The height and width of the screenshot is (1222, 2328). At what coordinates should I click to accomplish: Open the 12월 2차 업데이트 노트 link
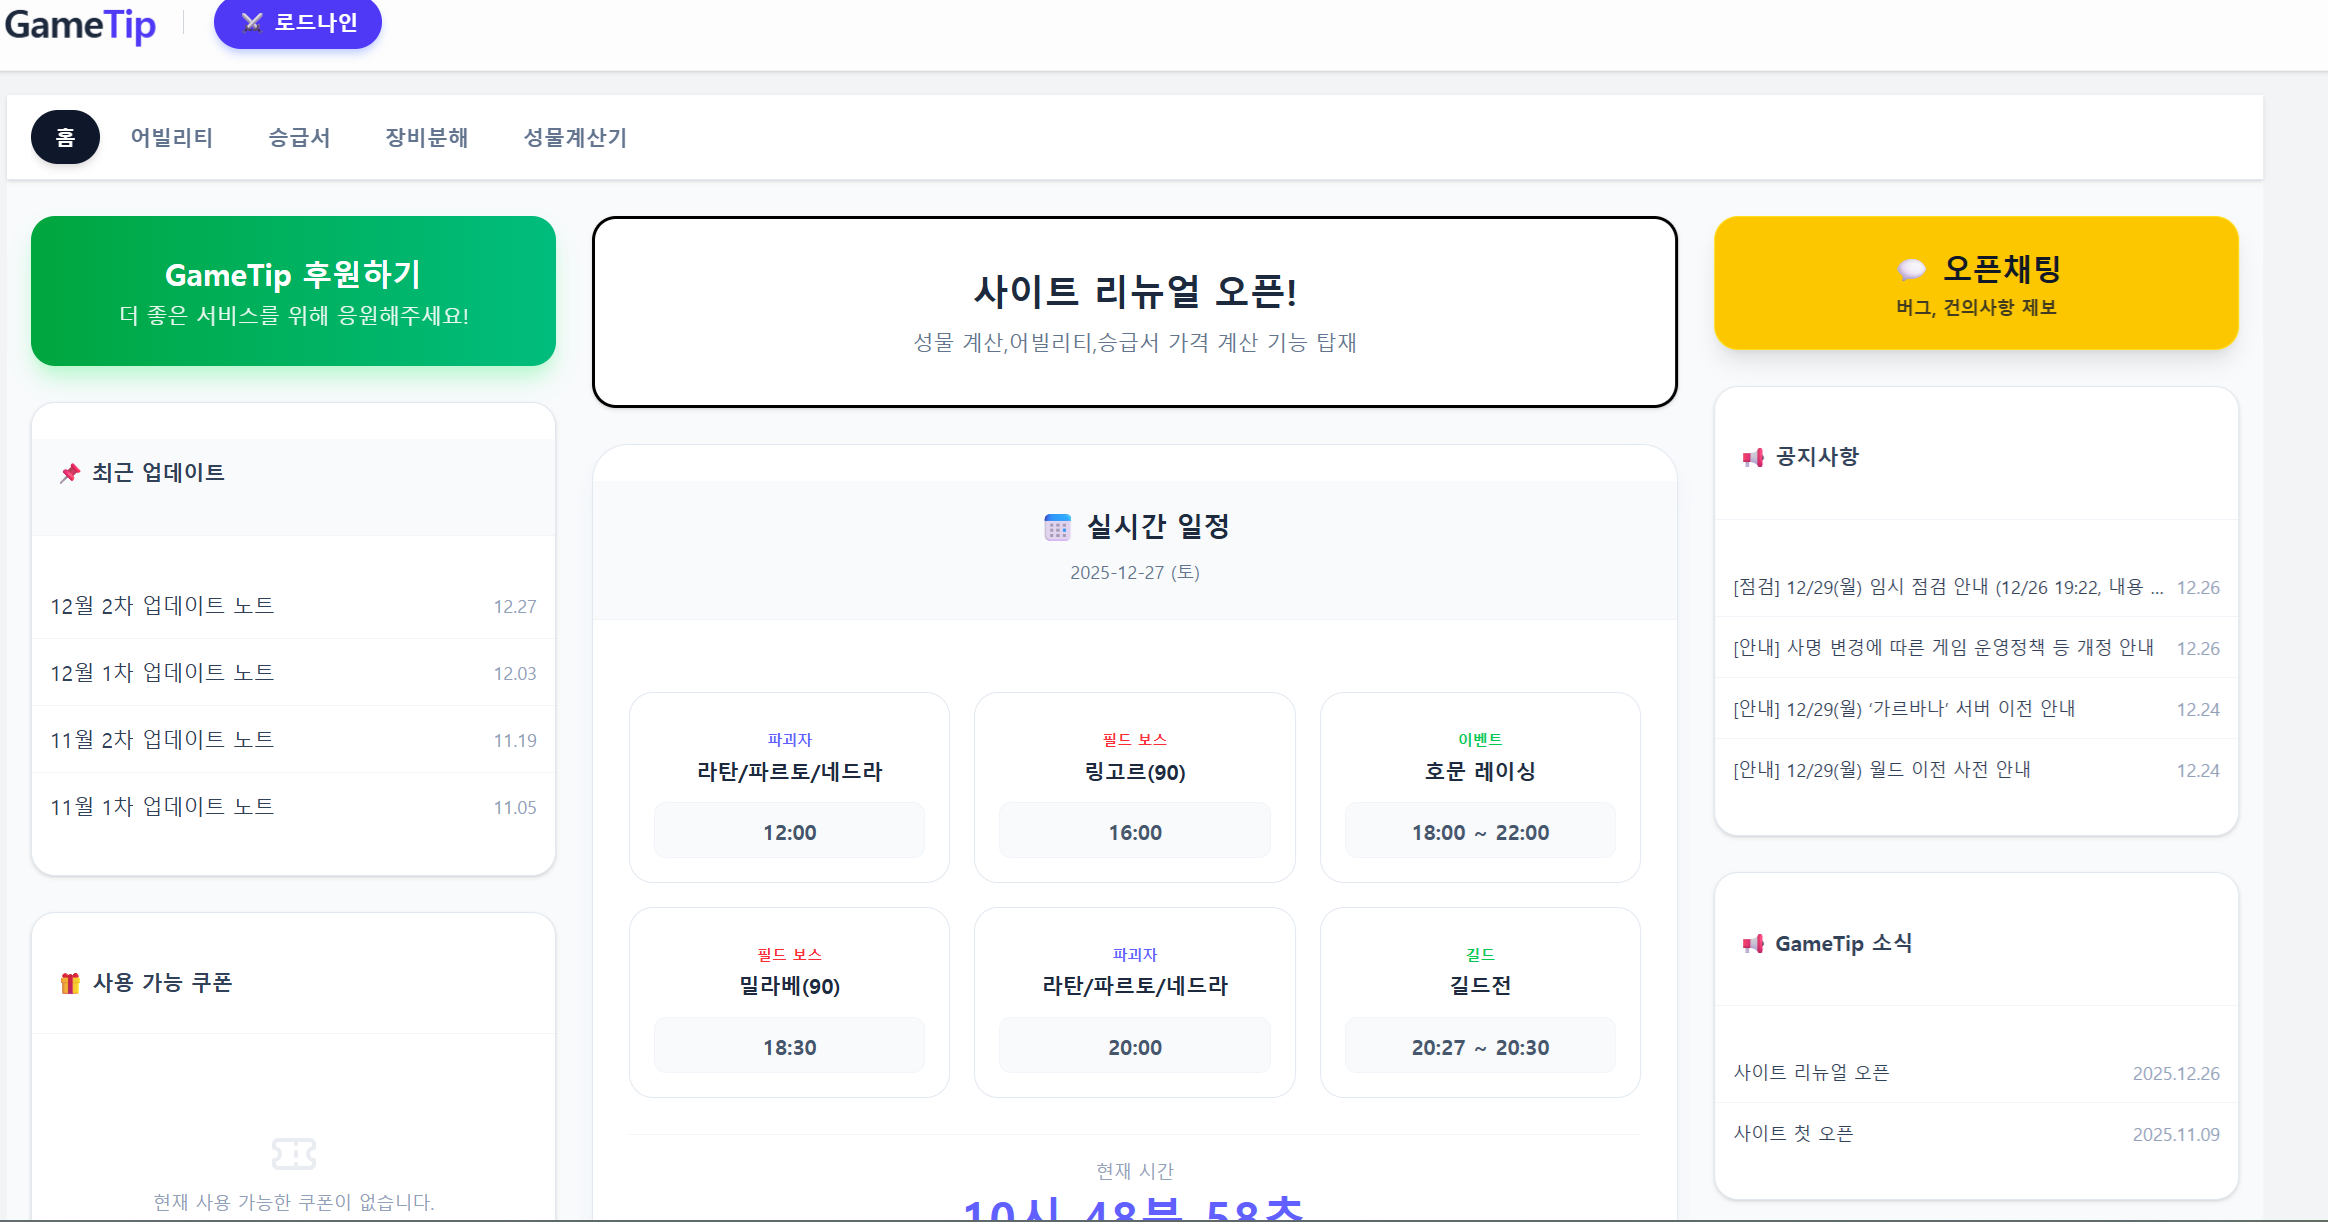coord(162,606)
